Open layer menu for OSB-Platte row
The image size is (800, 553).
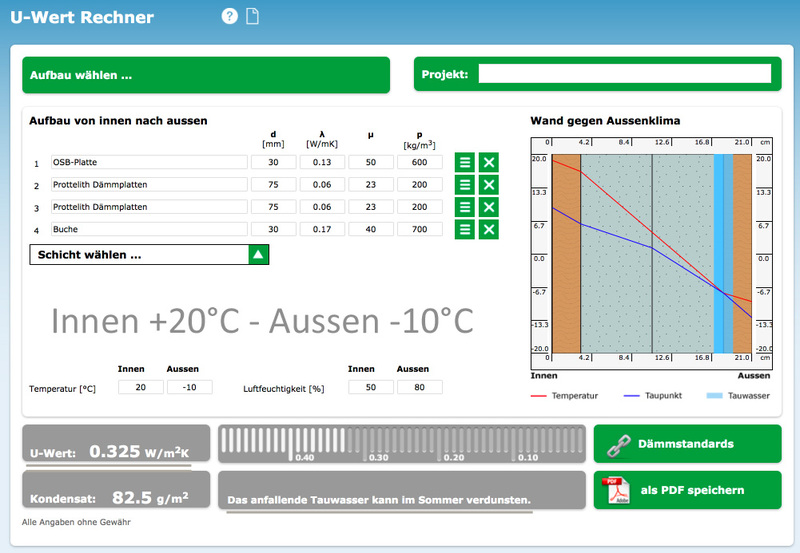[x=465, y=162]
